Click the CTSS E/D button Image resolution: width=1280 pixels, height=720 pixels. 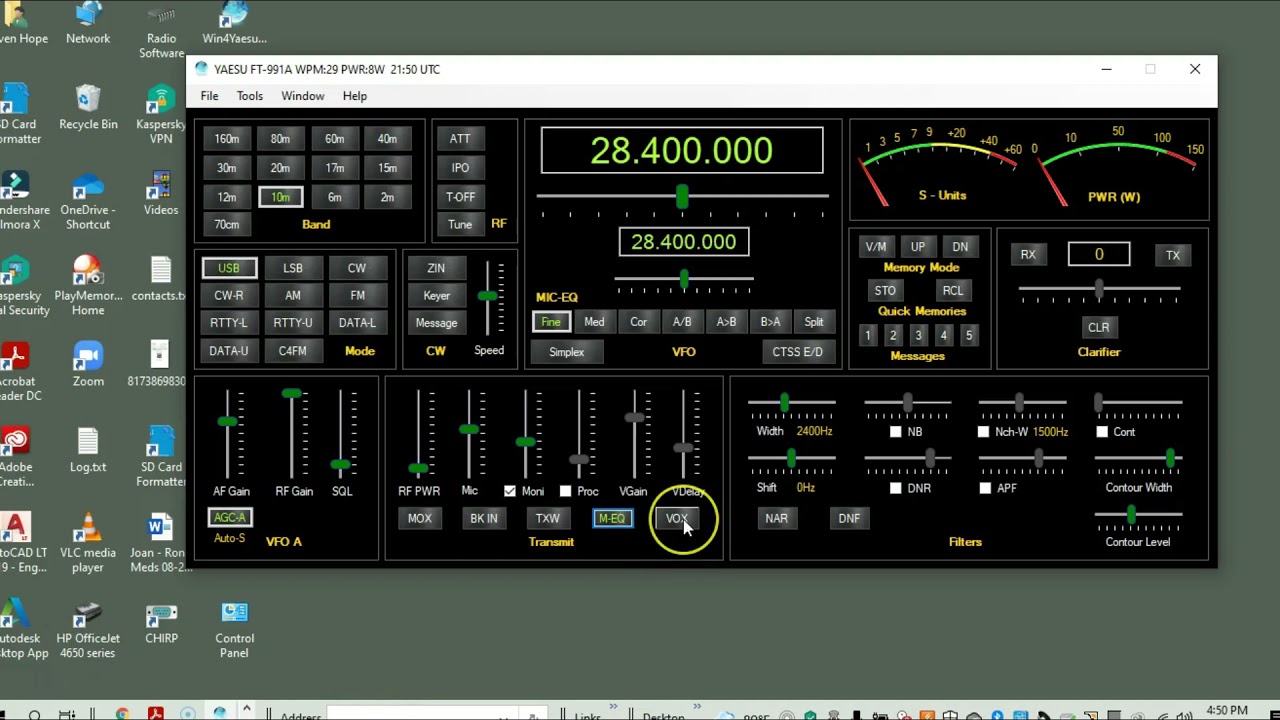click(x=797, y=352)
